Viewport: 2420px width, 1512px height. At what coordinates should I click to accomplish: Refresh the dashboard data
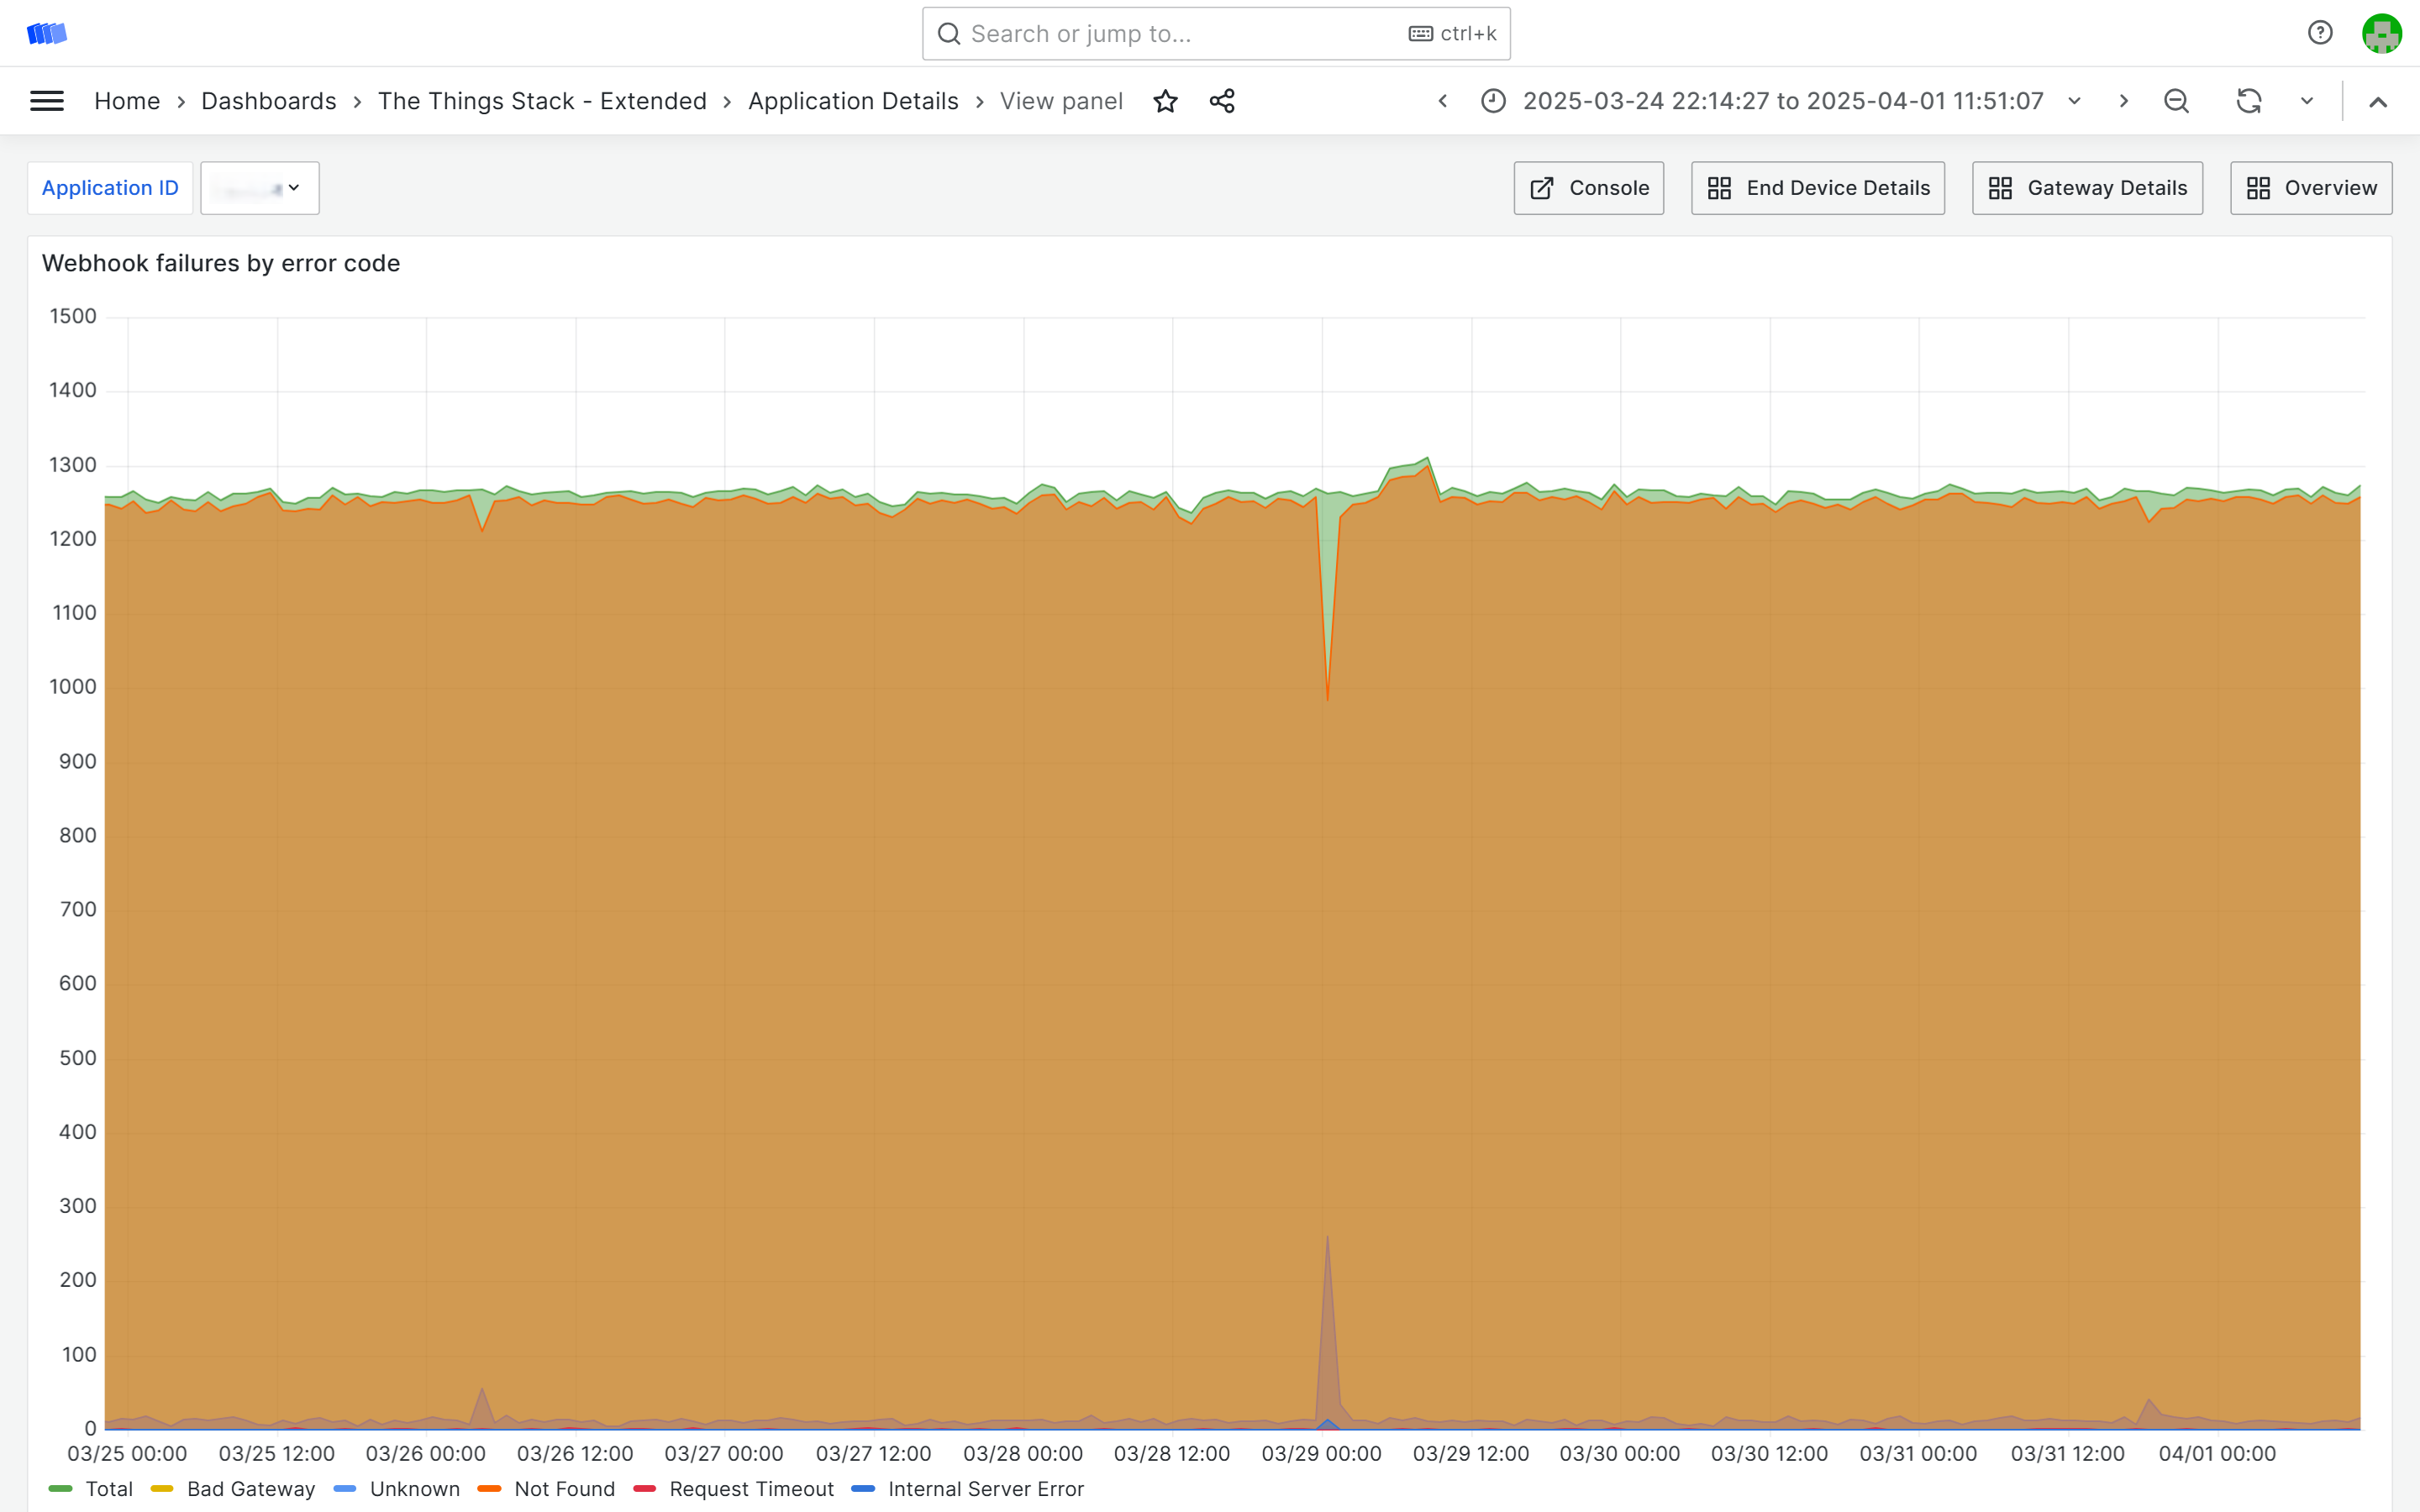tap(2249, 100)
